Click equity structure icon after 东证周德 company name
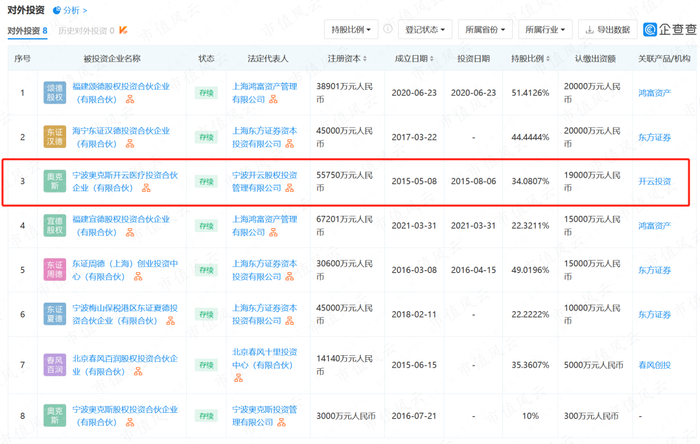700x444 pixels. pos(138,277)
